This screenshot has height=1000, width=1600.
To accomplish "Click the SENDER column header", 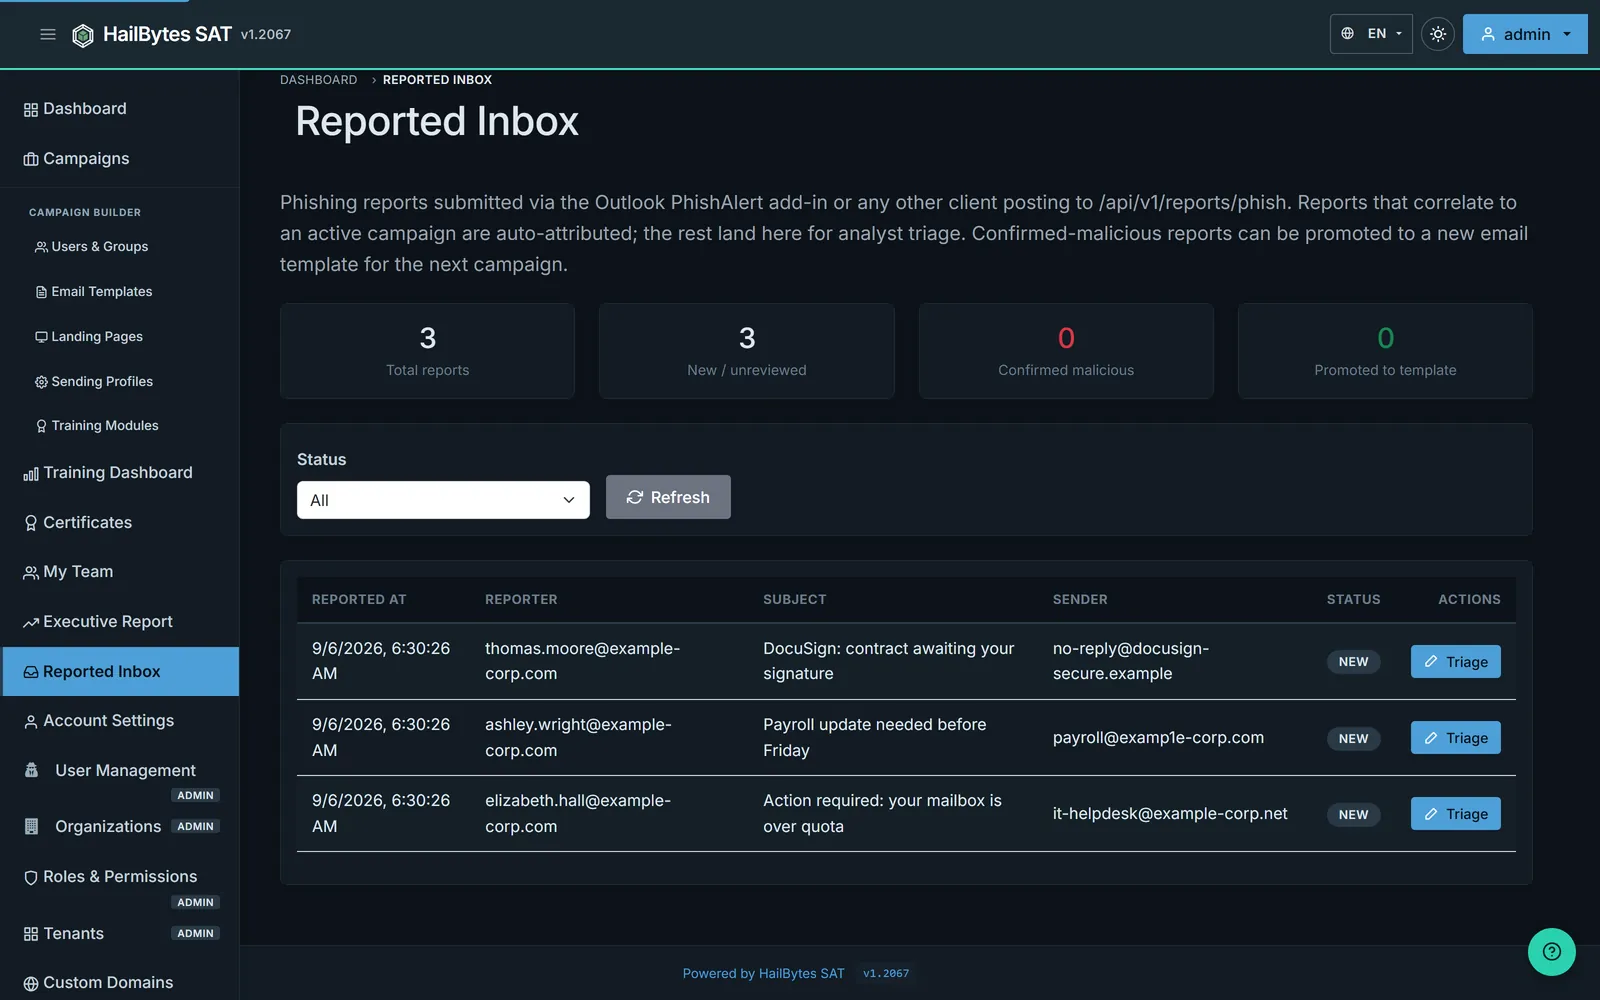I will pyautogui.click(x=1080, y=600).
